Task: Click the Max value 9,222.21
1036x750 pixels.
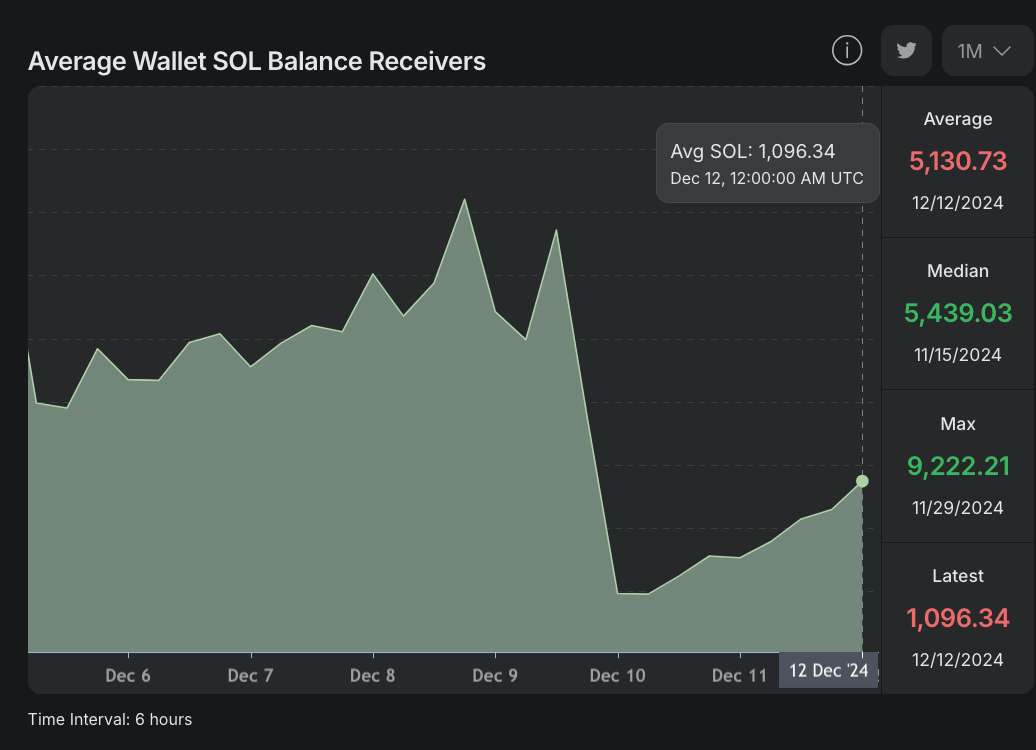Action: 957,466
